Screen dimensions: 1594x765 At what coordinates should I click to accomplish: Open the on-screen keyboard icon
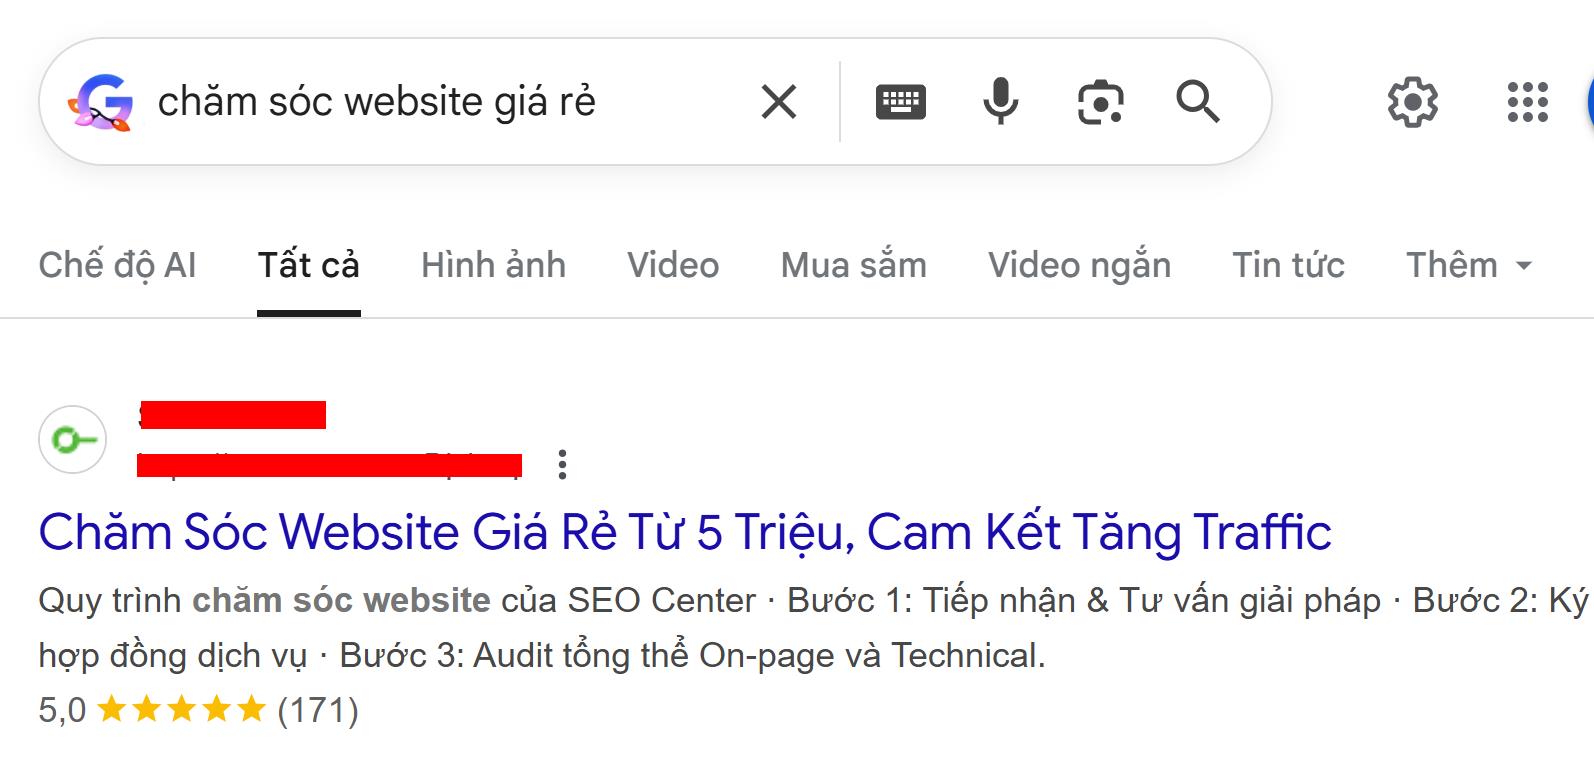899,100
